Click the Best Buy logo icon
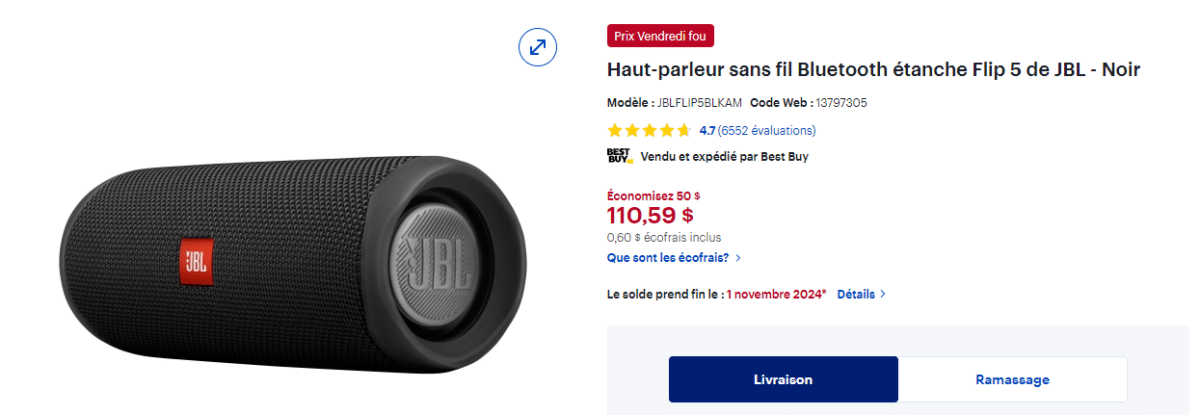The width and height of the screenshot is (1200, 415). pyautogui.click(x=620, y=156)
